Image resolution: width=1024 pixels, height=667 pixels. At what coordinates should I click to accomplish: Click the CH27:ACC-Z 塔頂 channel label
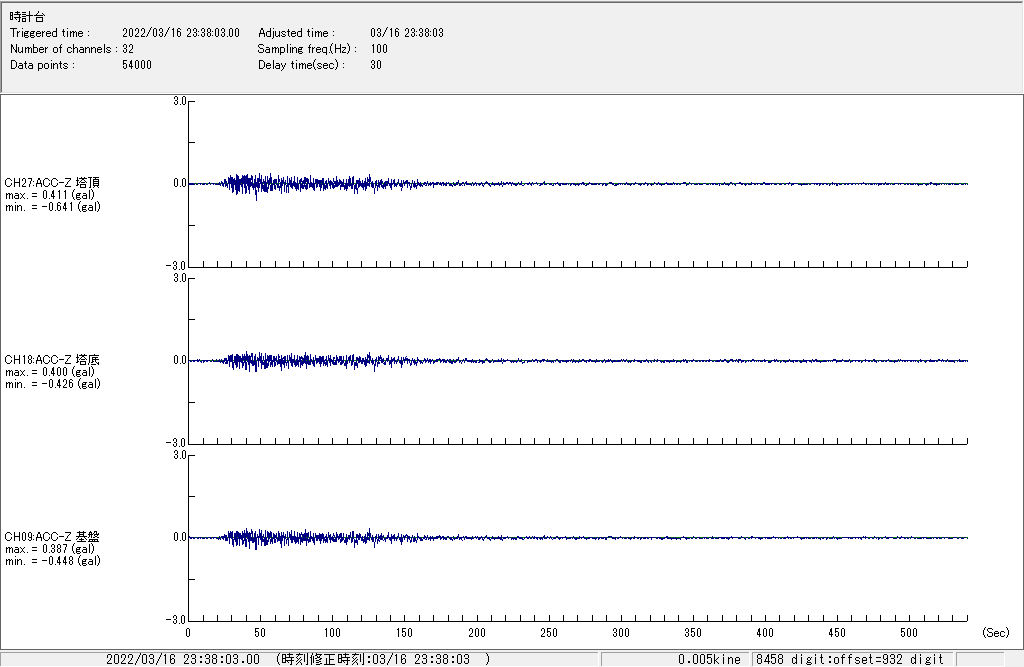click(52, 183)
